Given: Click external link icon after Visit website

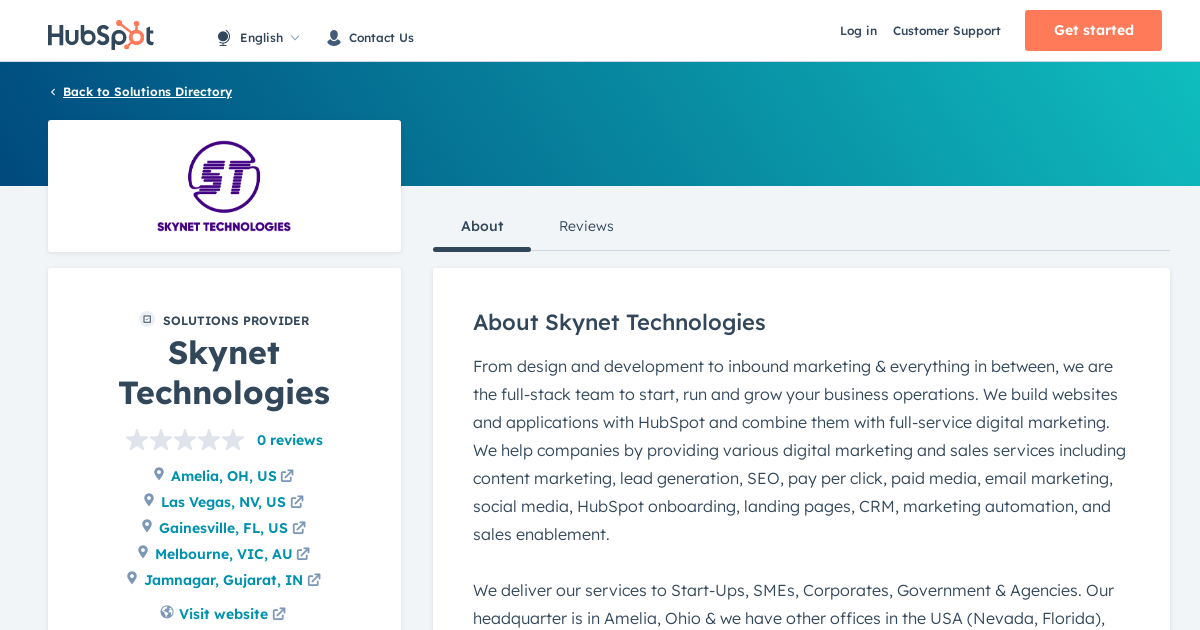Looking at the screenshot, I should (x=279, y=614).
